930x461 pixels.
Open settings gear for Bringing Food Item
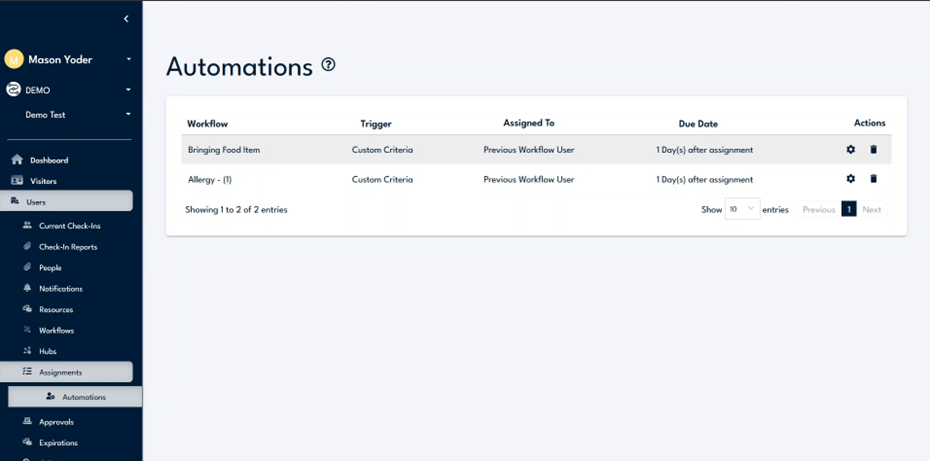click(851, 150)
